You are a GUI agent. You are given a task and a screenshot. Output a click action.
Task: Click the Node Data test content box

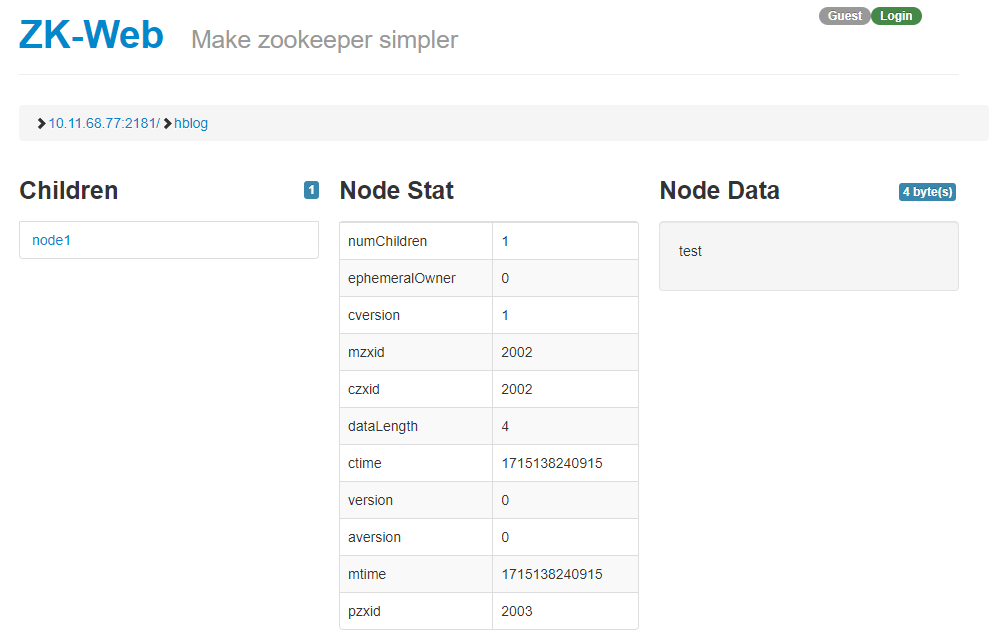coord(808,256)
